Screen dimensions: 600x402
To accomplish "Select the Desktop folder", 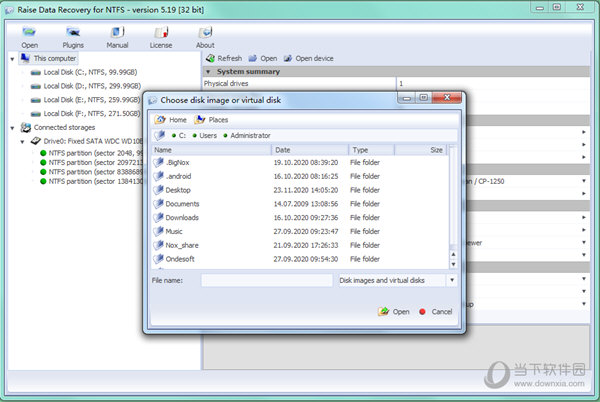I will click(x=178, y=190).
